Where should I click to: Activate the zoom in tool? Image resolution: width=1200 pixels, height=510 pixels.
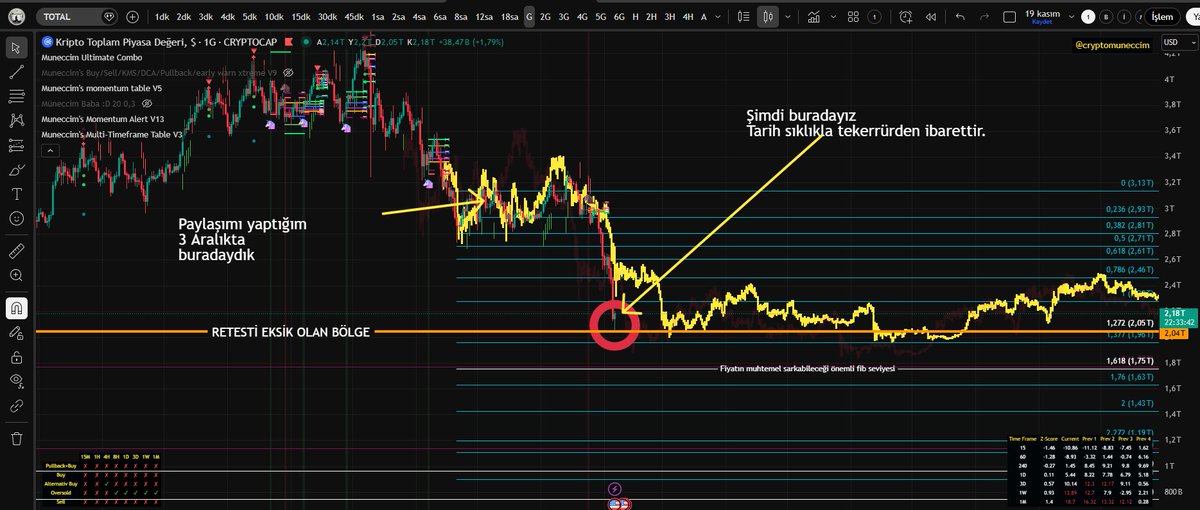click(x=16, y=274)
